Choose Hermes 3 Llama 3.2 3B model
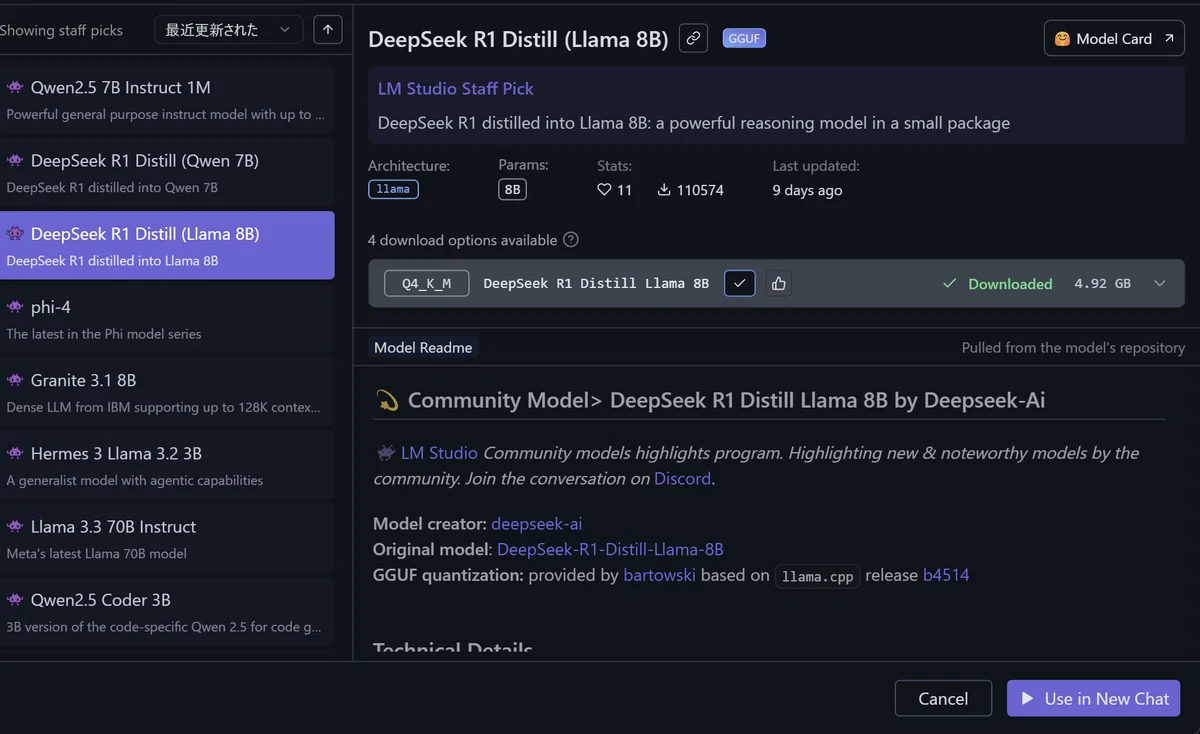Image resolution: width=1200 pixels, height=734 pixels. point(167,466)
